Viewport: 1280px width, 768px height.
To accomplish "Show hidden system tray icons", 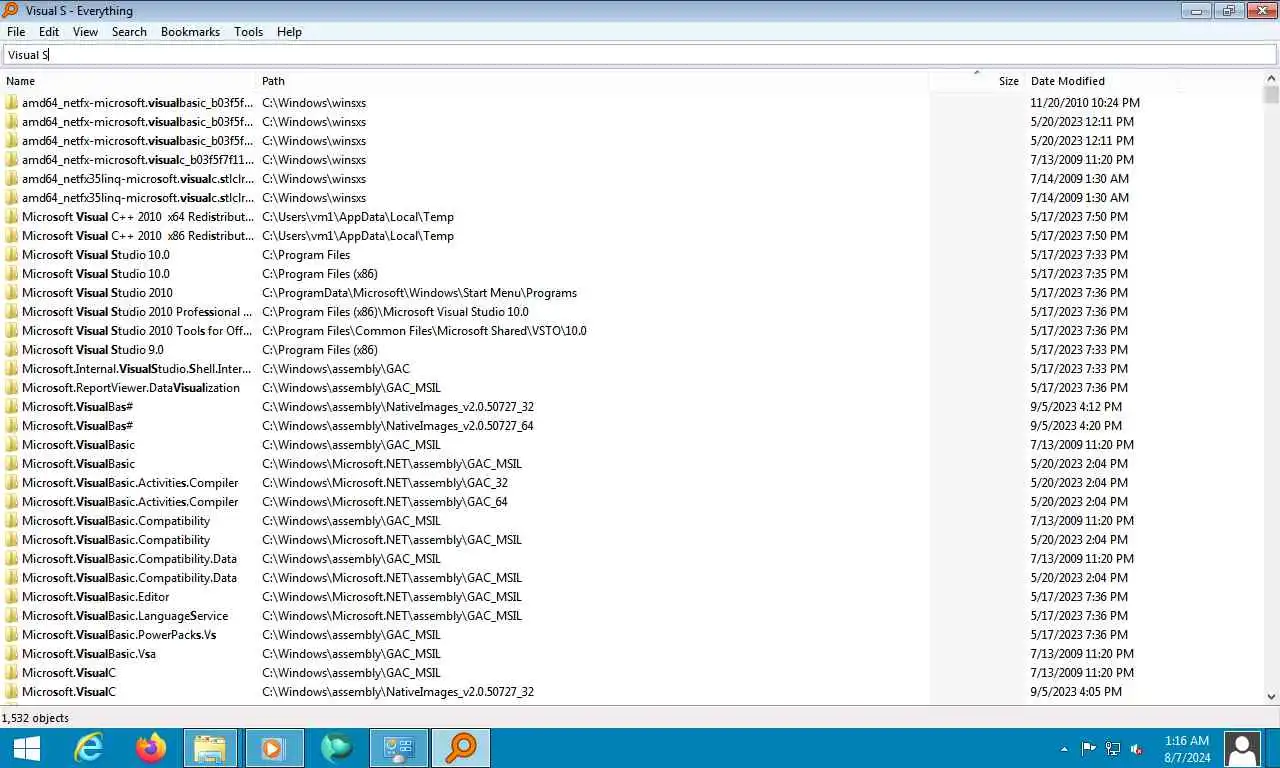I will coord(1064,748).
